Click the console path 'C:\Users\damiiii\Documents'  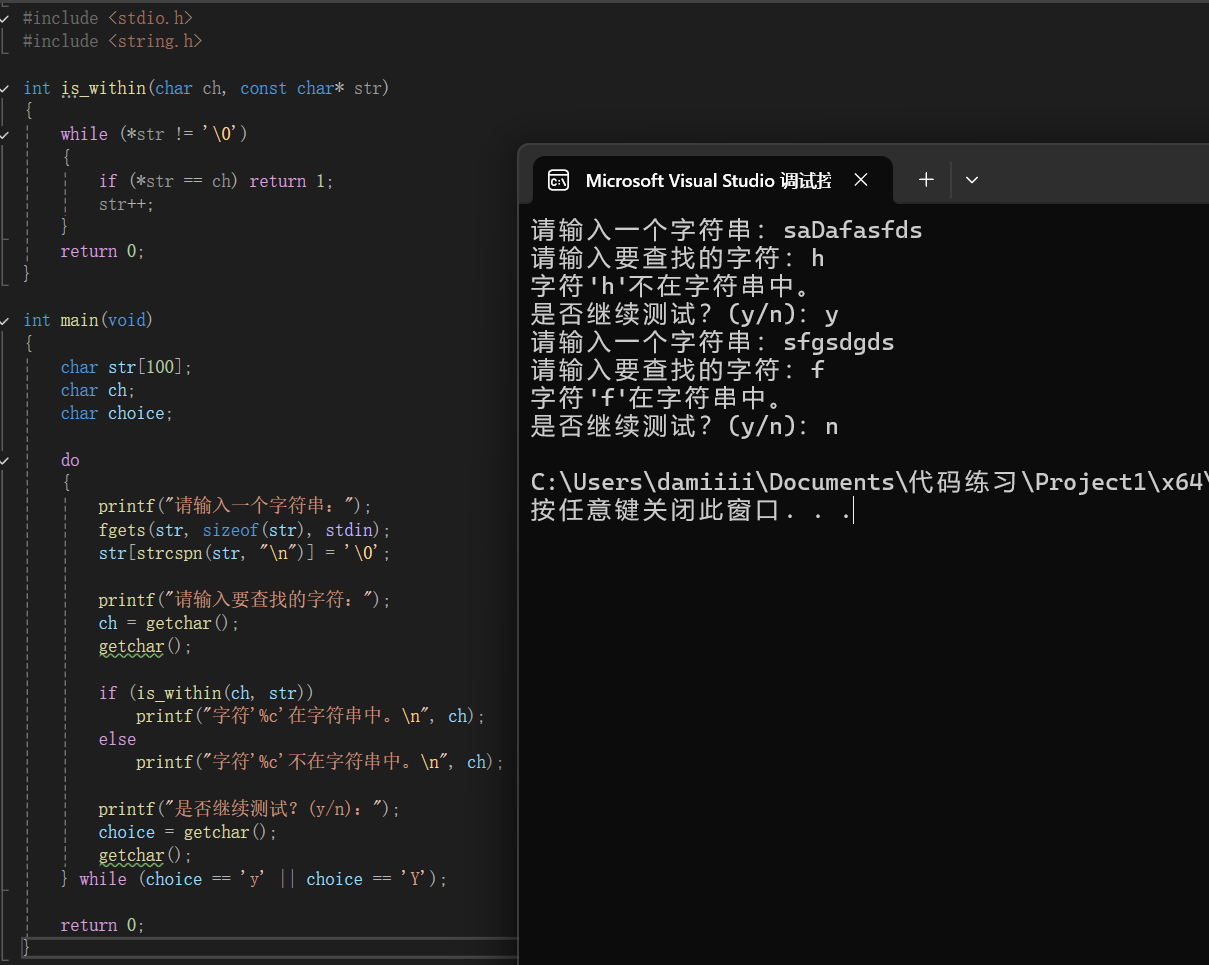coord(712,483)
